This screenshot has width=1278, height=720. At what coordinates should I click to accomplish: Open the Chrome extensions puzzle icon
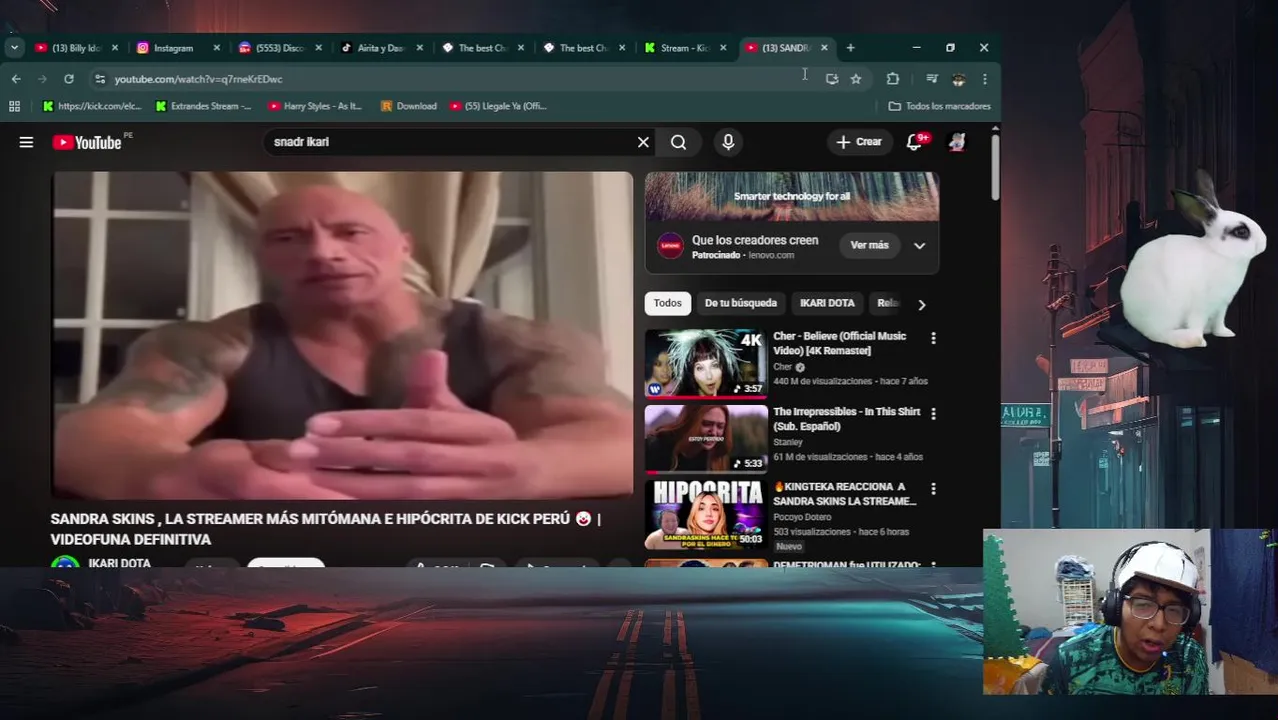893,78
